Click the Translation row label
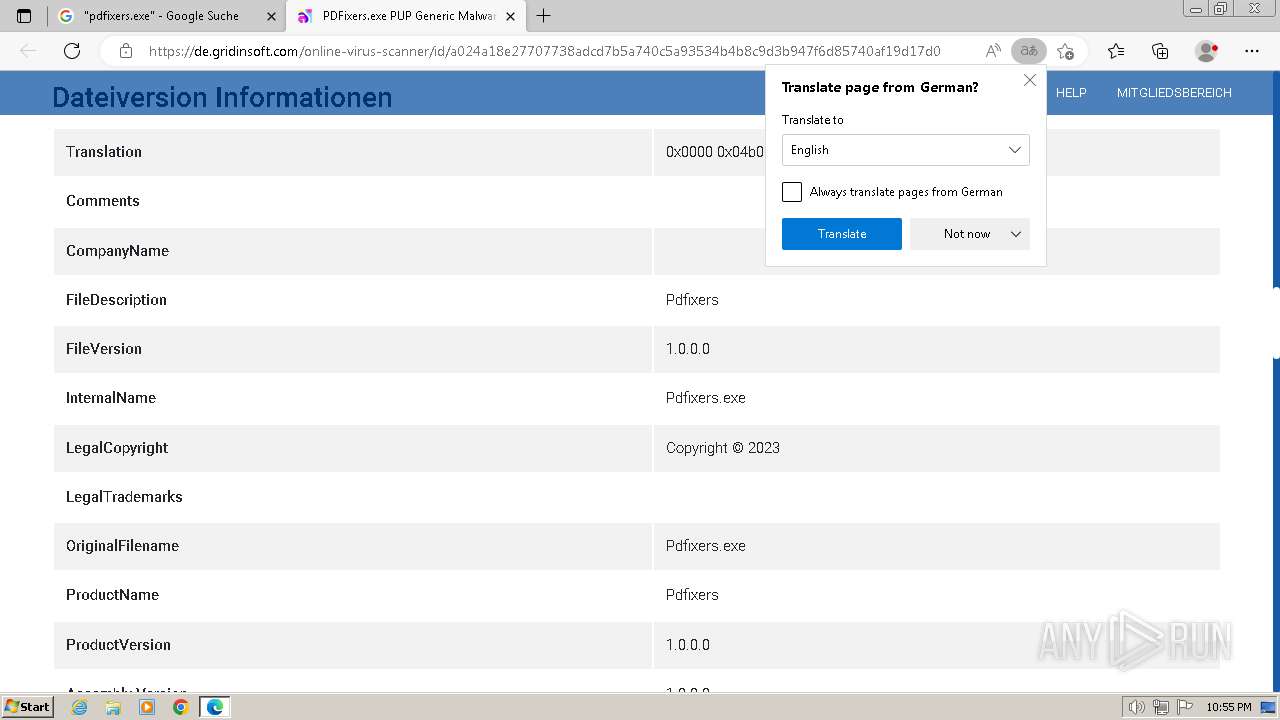 104,152
